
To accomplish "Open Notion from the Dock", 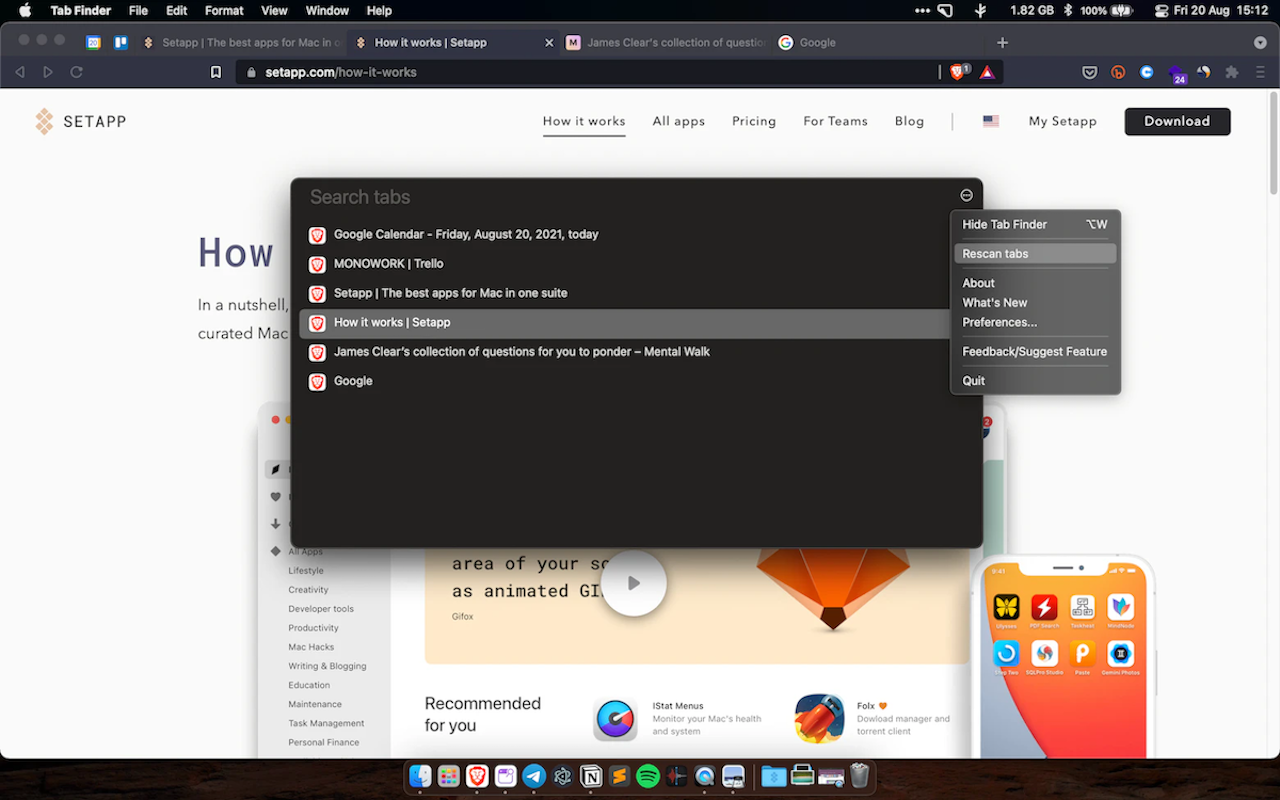I will click(591, 776).
